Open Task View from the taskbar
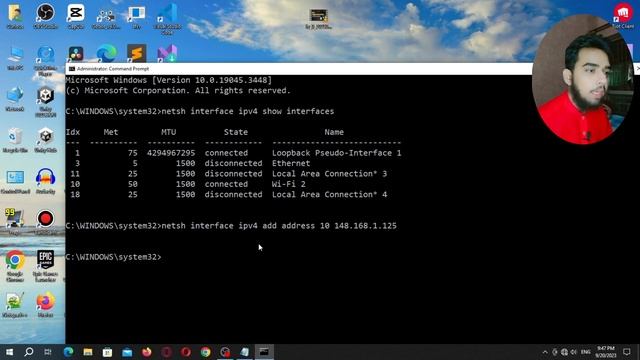640x360 pixels. [x=48, y=352]
